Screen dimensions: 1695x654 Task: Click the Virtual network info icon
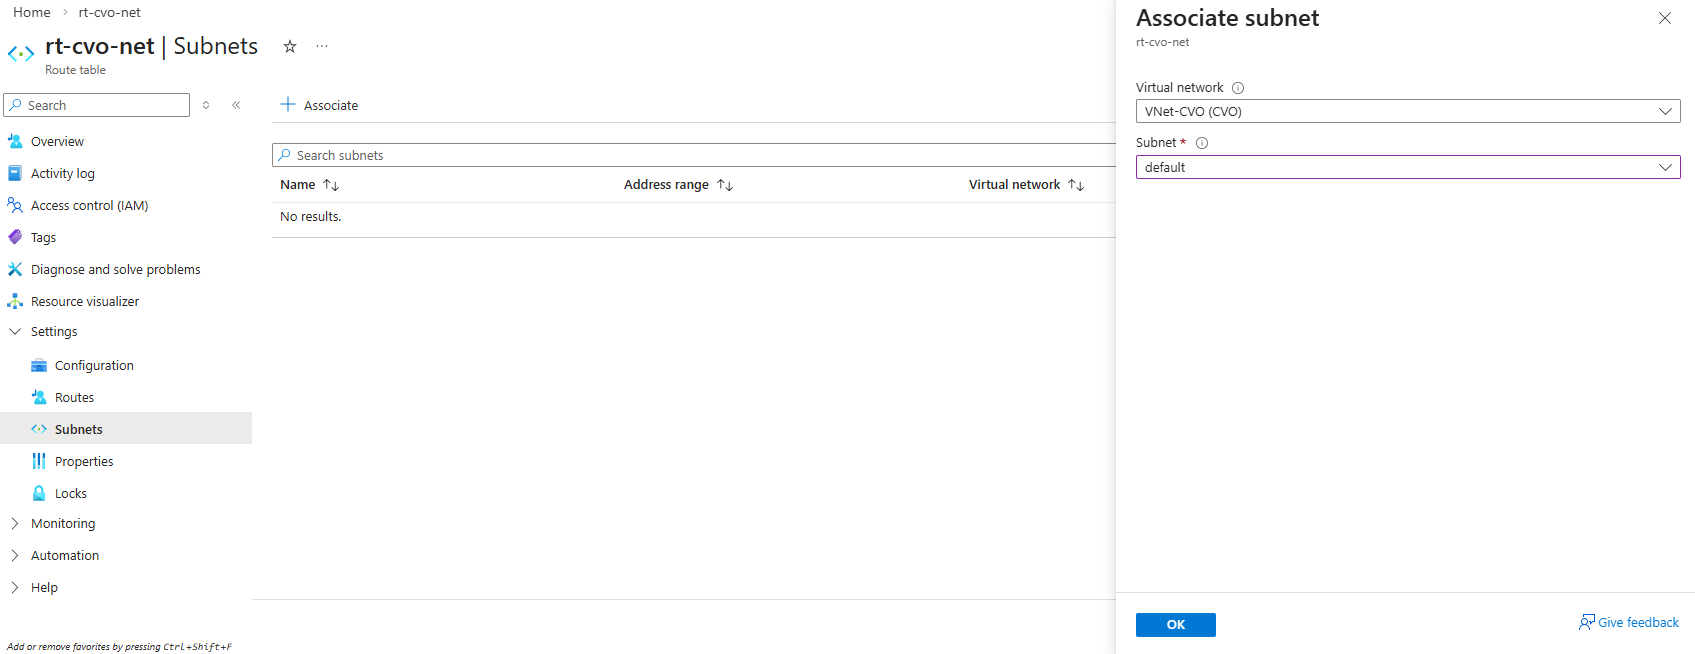pos(1238,88)
